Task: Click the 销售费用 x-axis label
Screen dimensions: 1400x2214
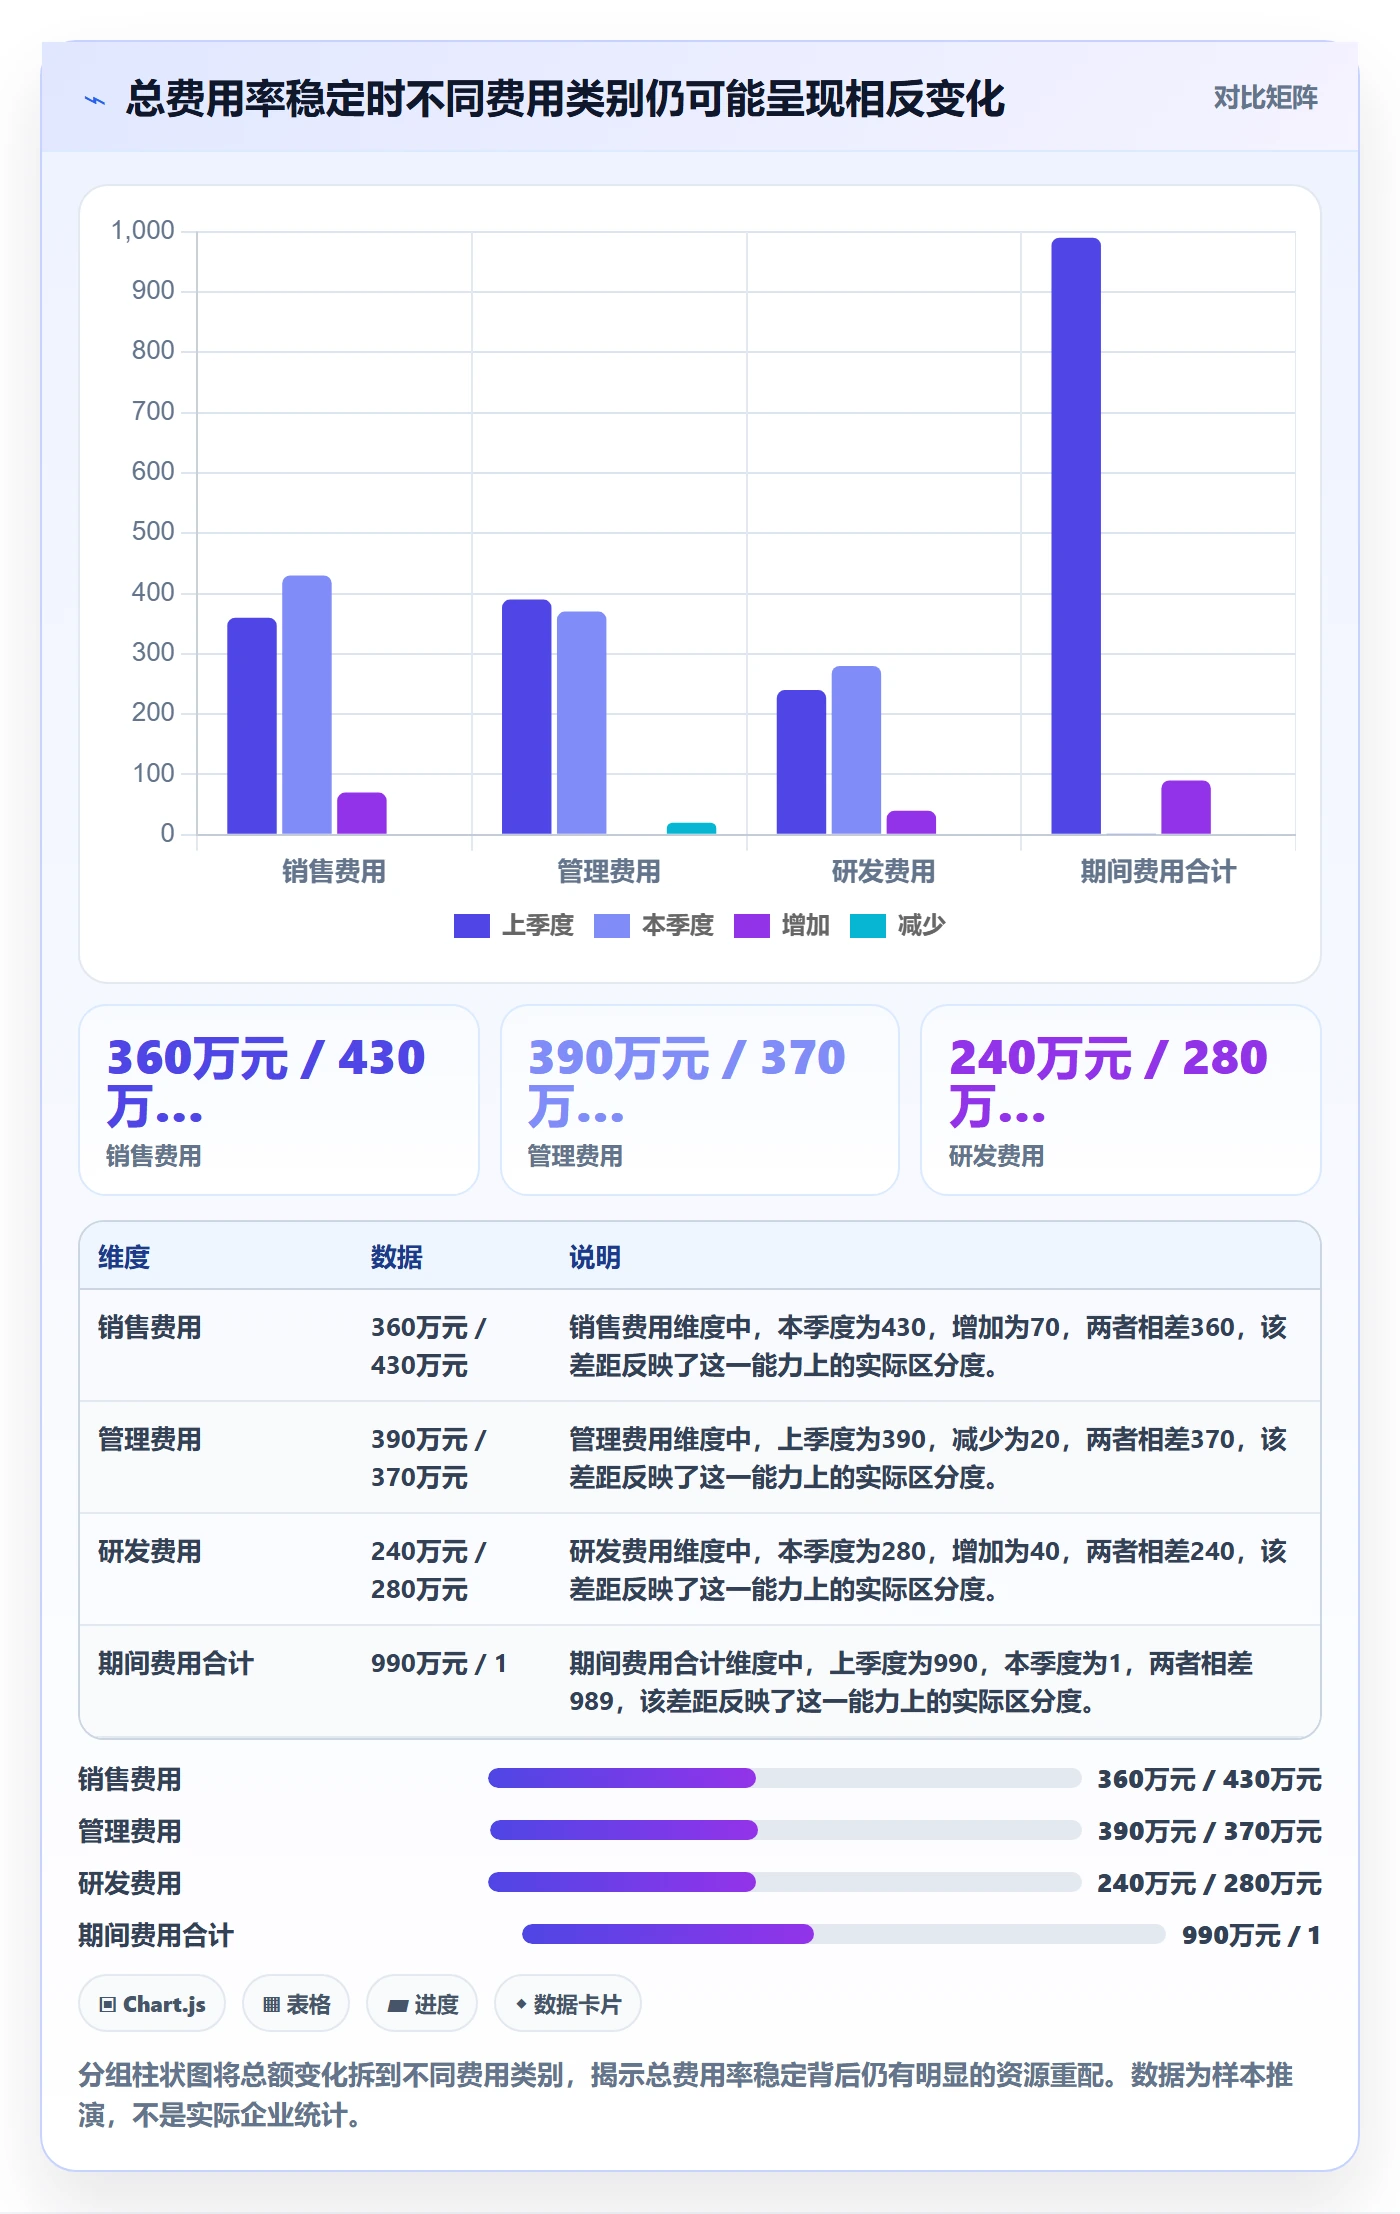Action: pyautogui.click(x=334, y=872)
